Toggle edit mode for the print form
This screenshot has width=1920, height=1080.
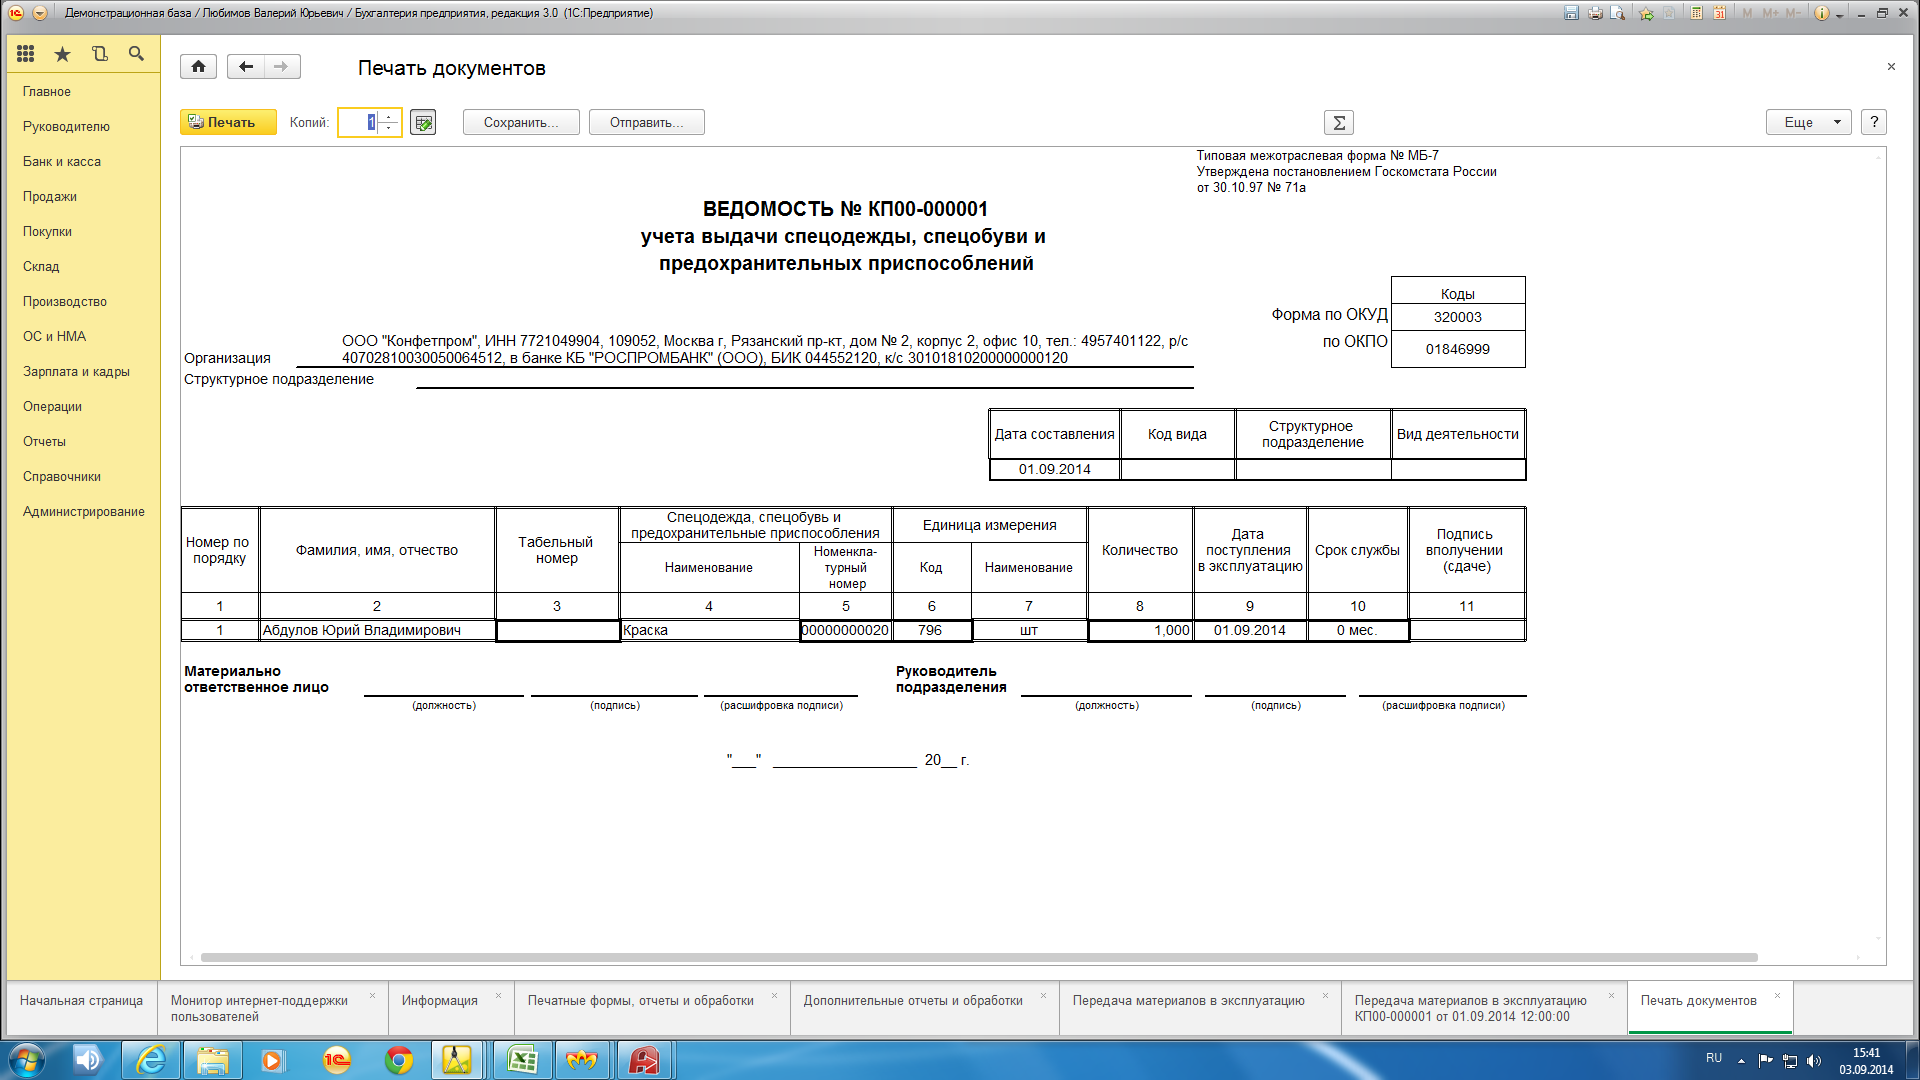[x=423, y=122]
